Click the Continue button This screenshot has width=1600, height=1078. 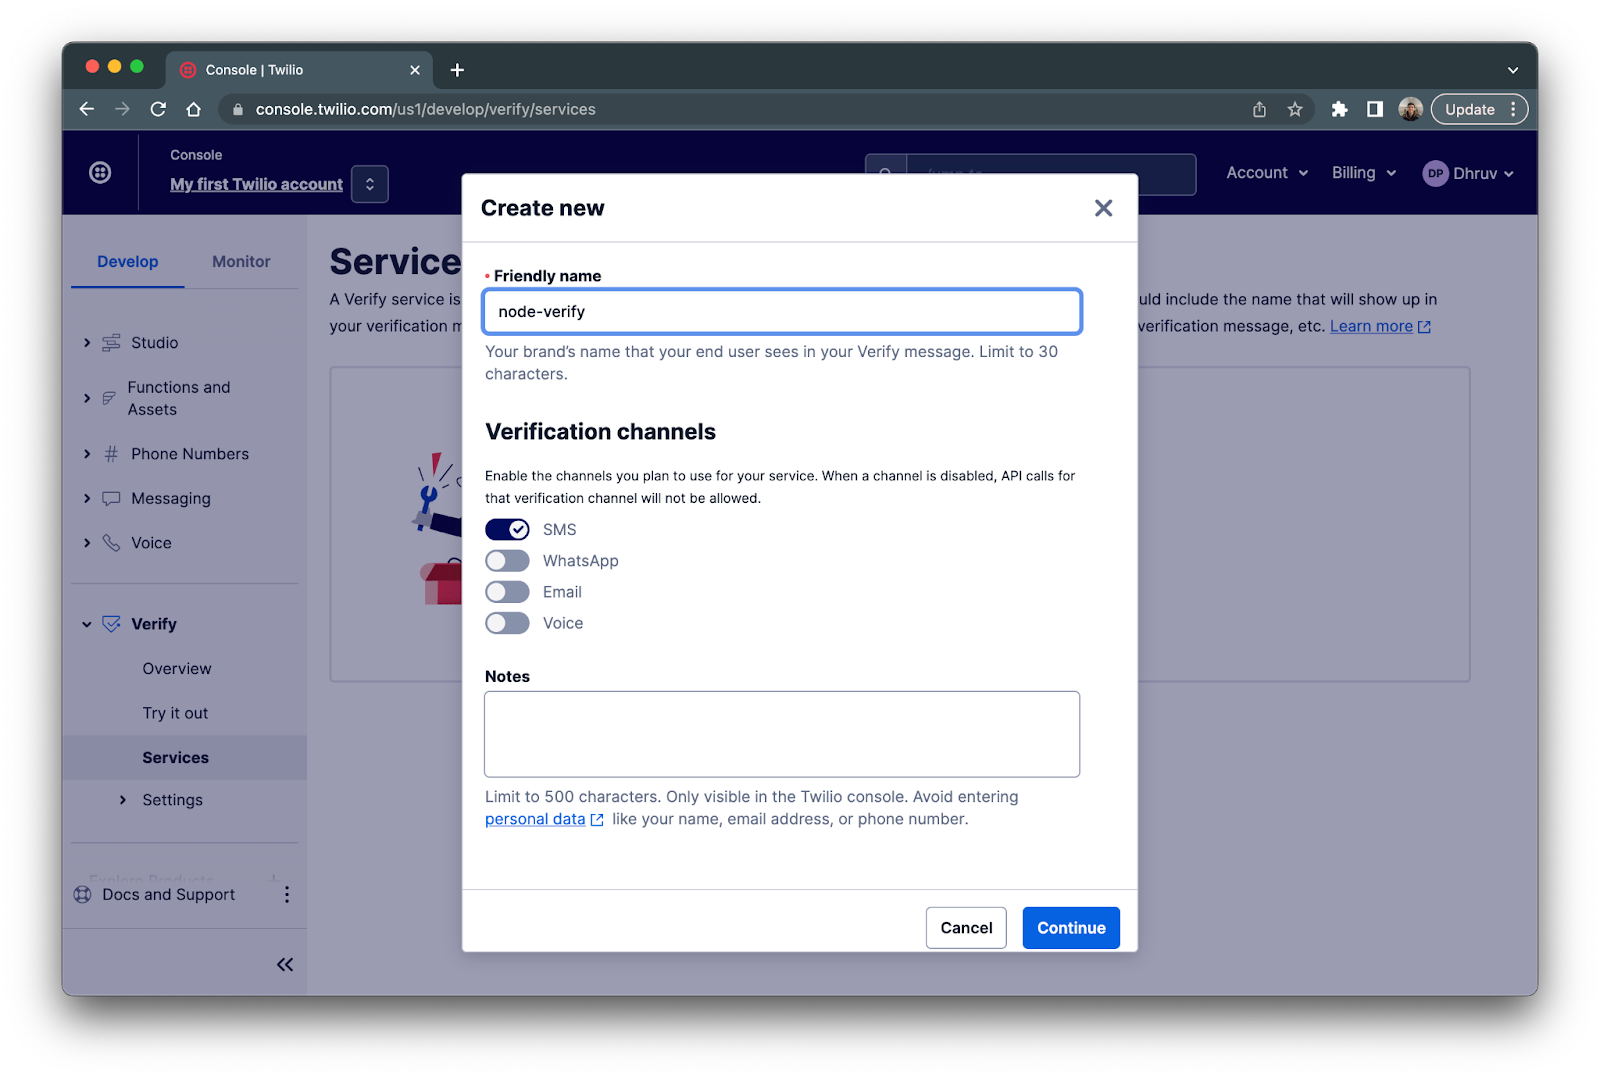click(1071, 928)
